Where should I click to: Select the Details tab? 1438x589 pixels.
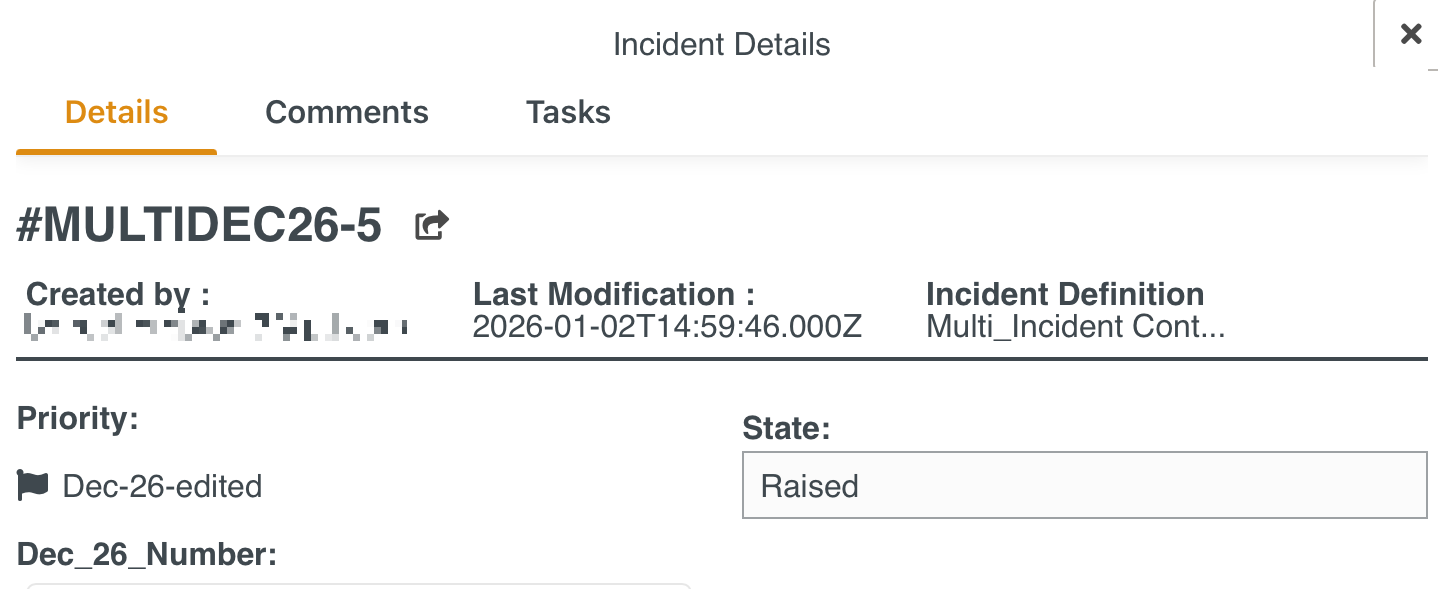pyautogui.click(x=116, y=112)
